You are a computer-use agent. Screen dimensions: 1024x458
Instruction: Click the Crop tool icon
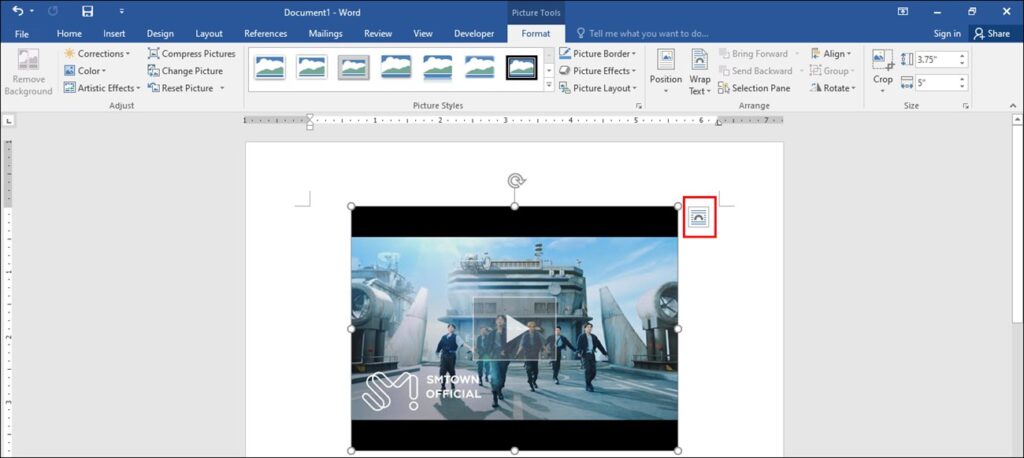tap(882, 59)
